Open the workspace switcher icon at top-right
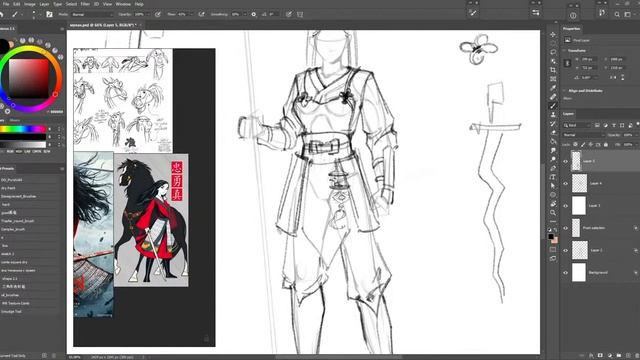 point(627,14)
